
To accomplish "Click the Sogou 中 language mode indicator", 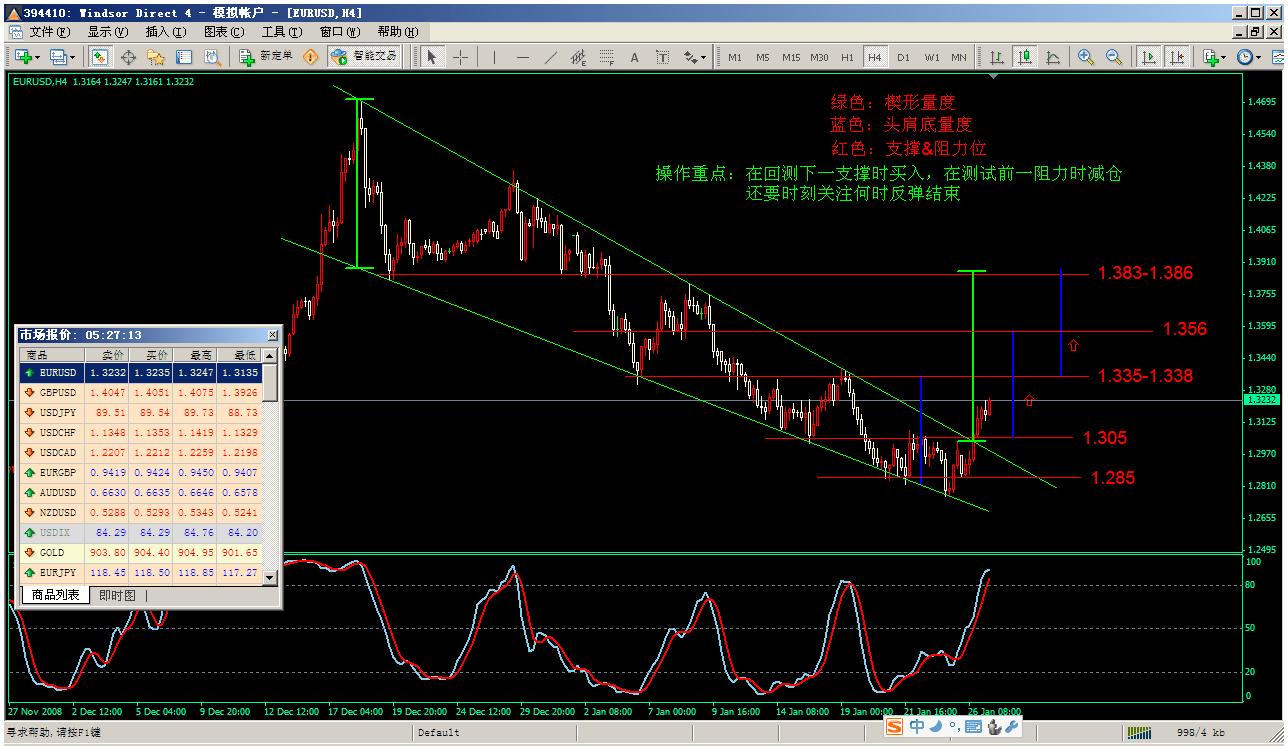I will [917, 727].
